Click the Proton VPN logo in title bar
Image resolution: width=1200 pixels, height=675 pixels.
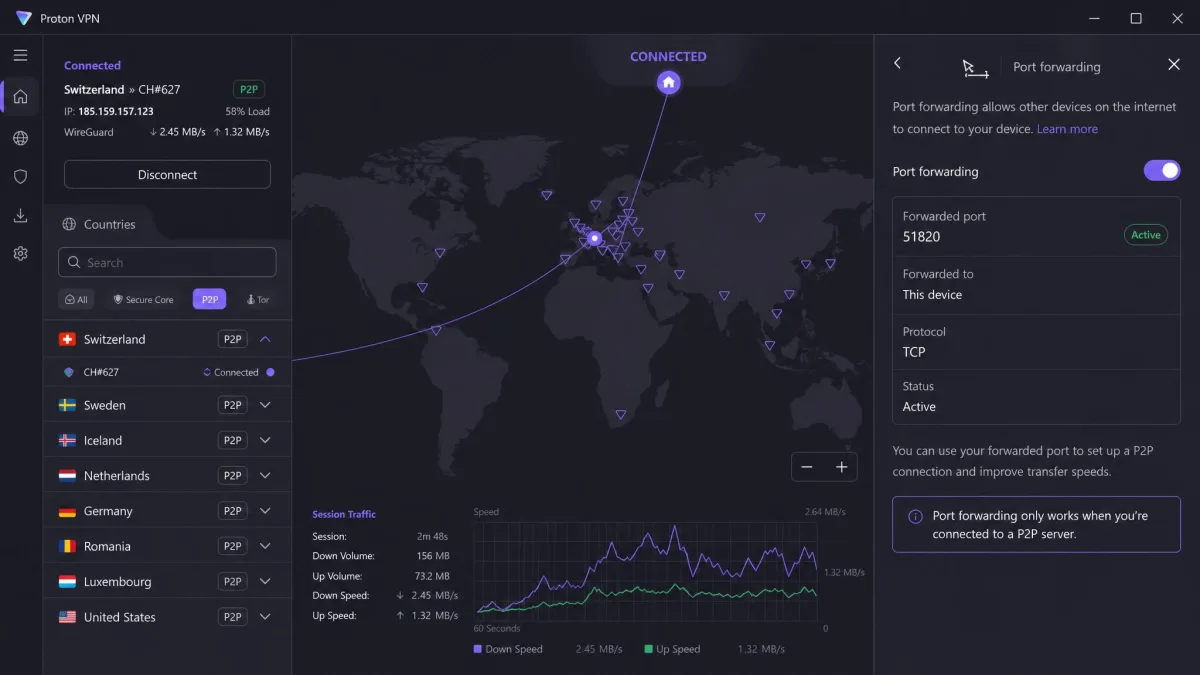point(24,18)
